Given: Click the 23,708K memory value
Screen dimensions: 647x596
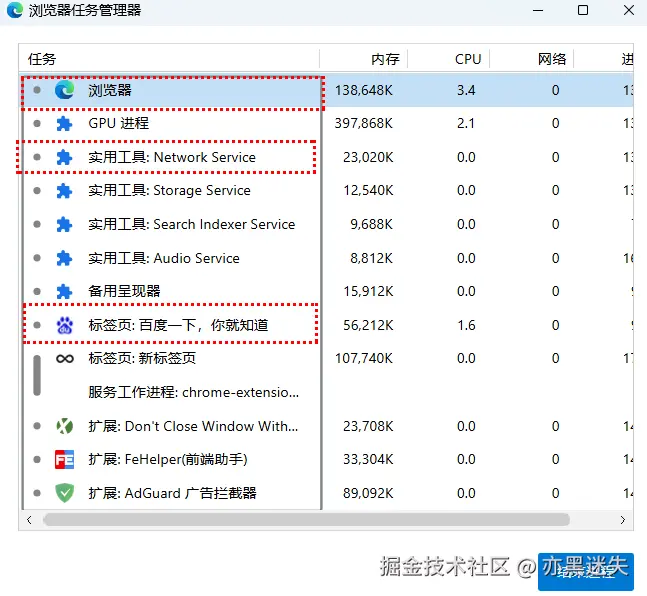Looking at the screenshot, I should [368, 426].
